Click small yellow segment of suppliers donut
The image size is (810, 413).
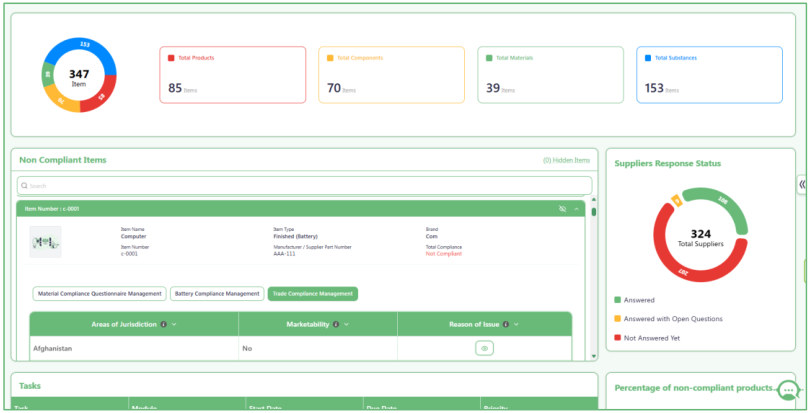pos(676,201)
